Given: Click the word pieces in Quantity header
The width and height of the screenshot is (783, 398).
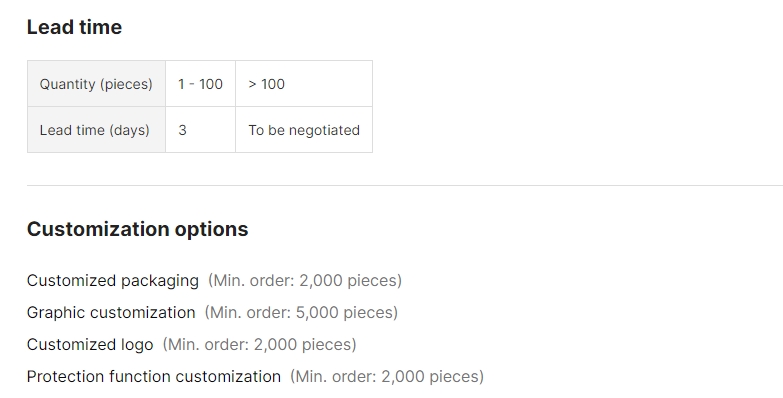Looking at the screenshot, I should [x=126, y=84].
